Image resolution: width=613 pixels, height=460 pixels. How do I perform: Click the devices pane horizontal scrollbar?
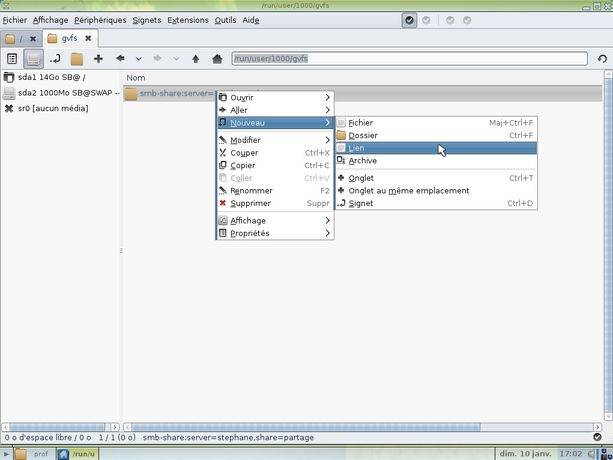(61, 427)
